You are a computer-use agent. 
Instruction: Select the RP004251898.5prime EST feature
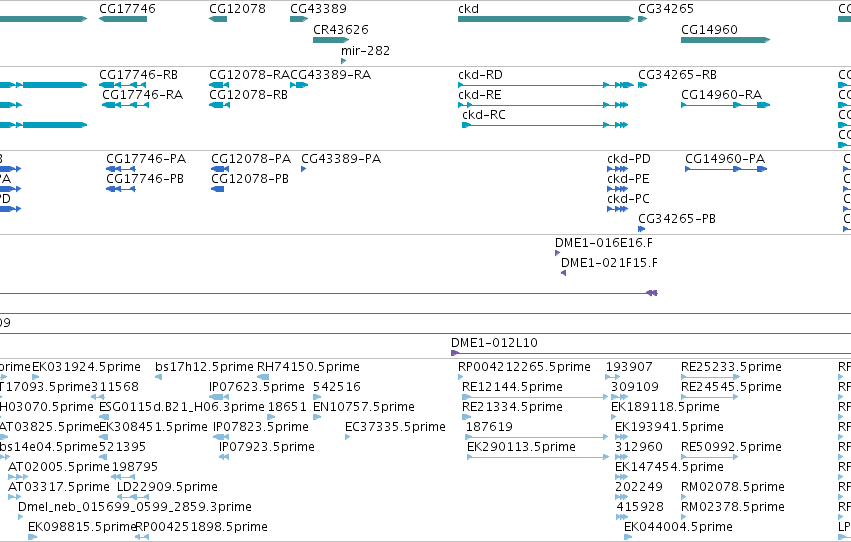point(142,537)
